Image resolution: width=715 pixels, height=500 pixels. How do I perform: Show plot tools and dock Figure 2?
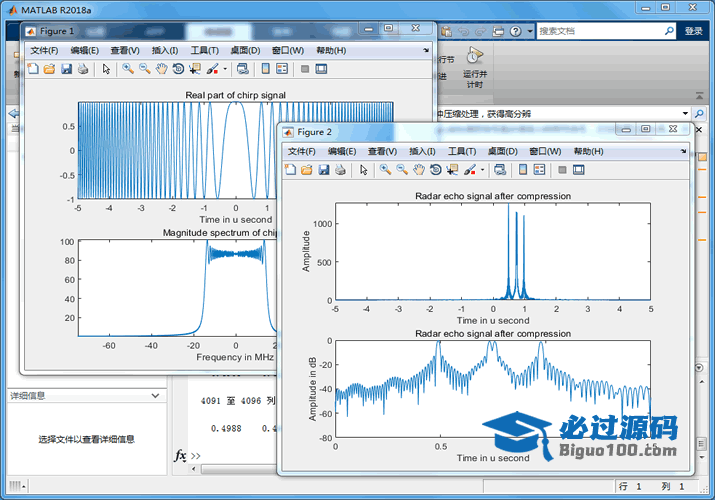579,170
